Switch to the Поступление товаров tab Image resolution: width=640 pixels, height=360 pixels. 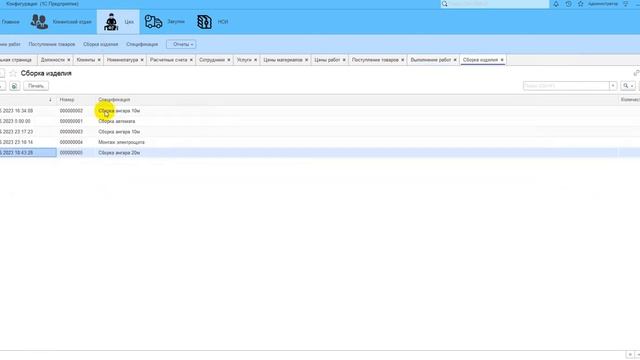click(x=375, y=60)
